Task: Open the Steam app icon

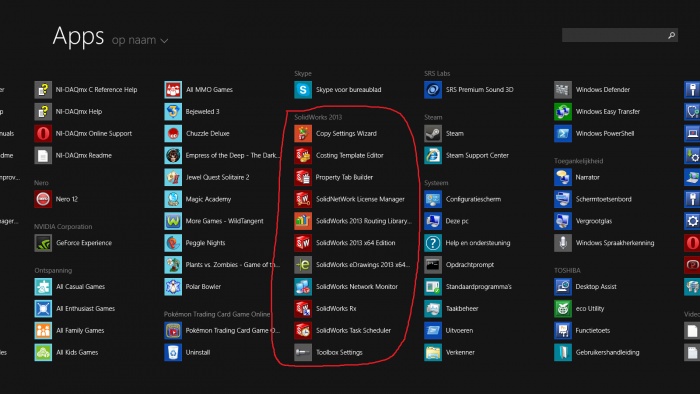Action: pos(433,133)
